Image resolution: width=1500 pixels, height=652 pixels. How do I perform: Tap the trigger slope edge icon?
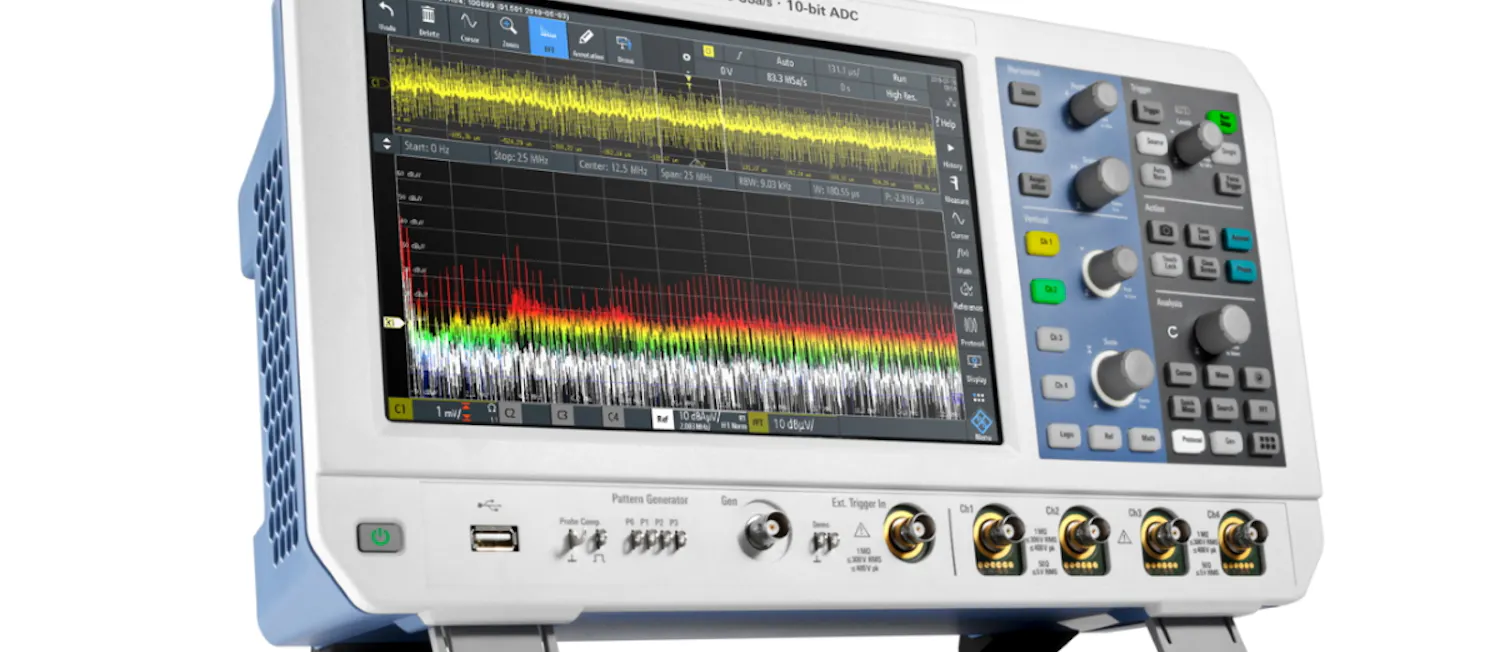(x=739, y=54)
